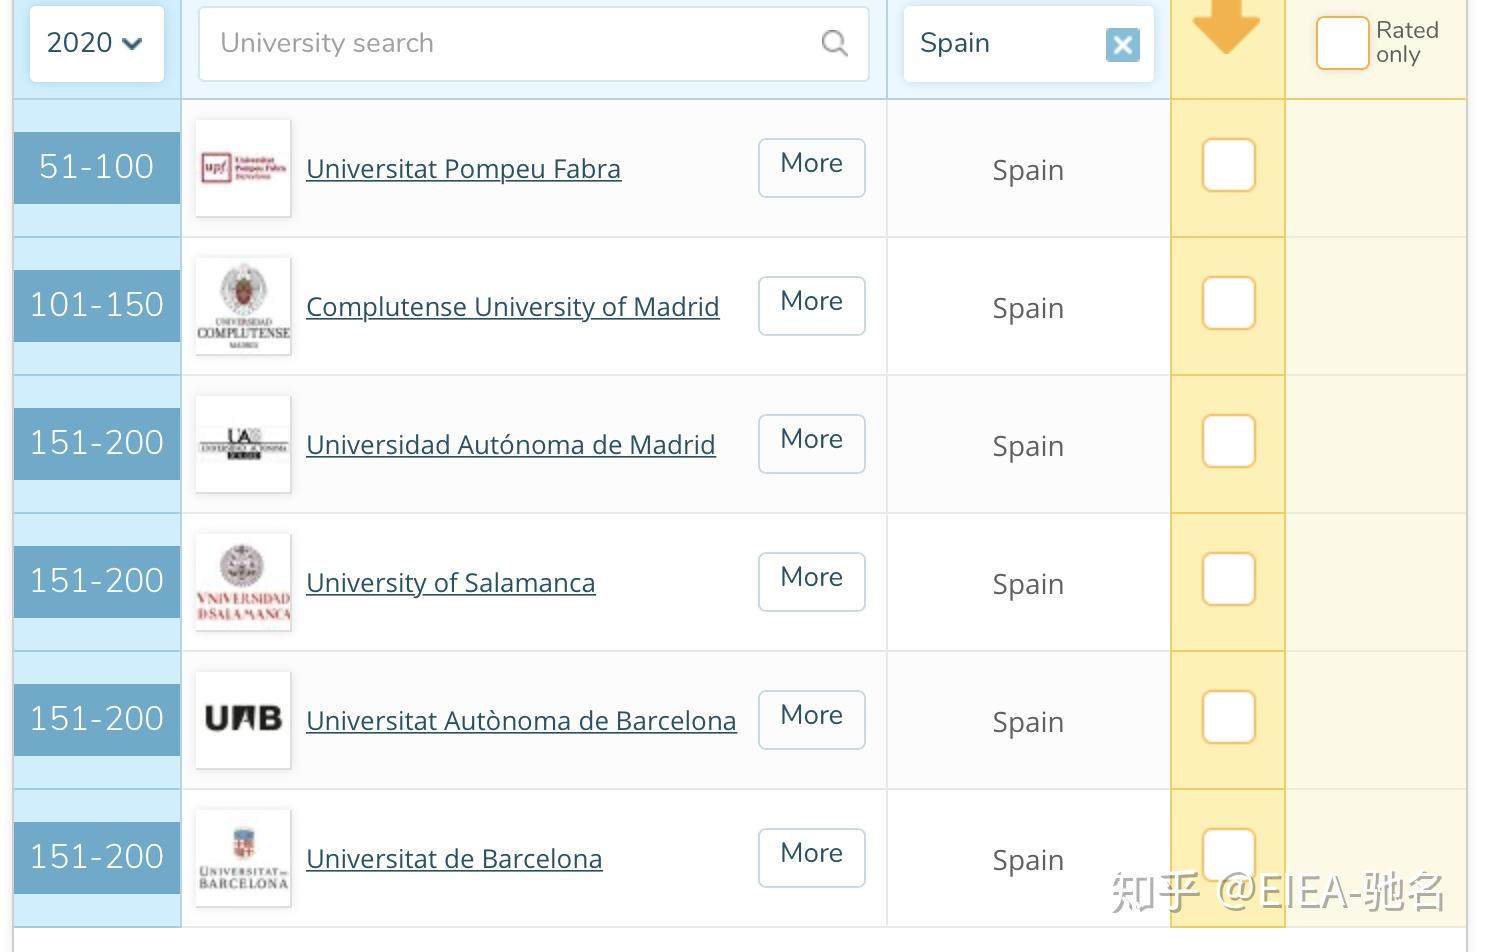This screenshot has width=1486, height=952.
Task: Open Universitat de Barcelona link
Action: (x=454, y=859)
